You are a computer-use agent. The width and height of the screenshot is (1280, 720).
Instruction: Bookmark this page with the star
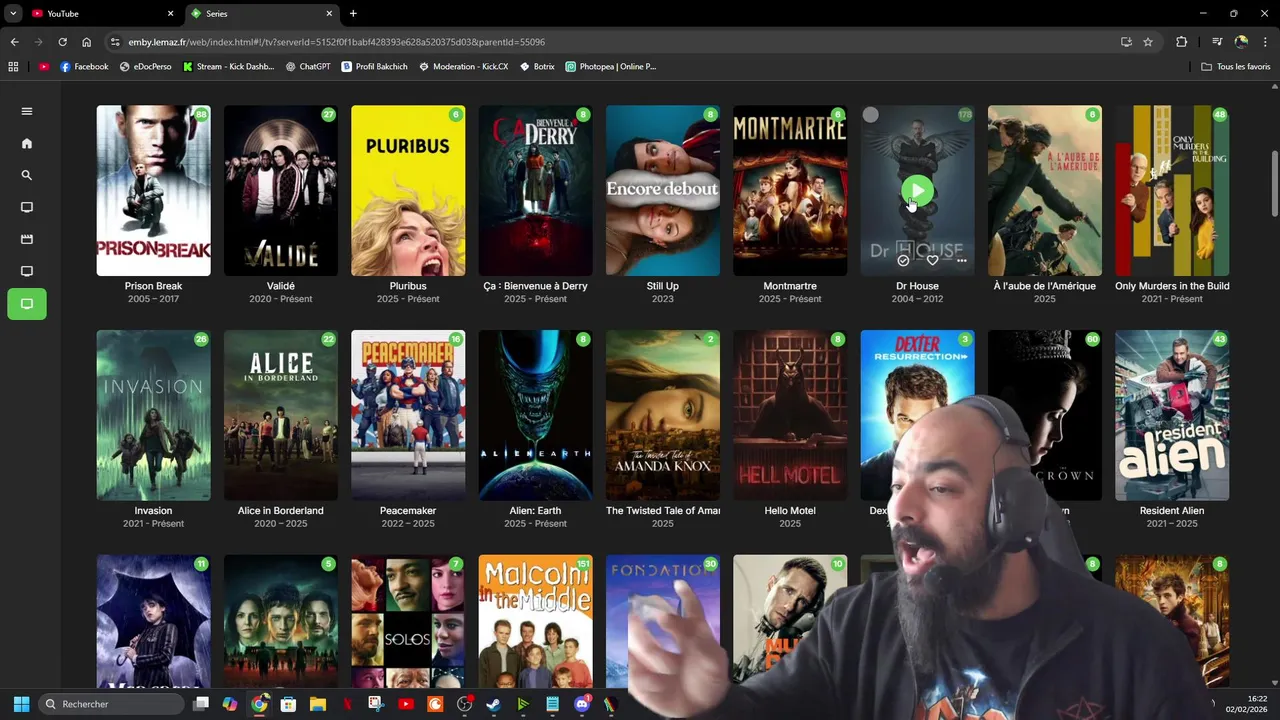(x=1148, y=42)
